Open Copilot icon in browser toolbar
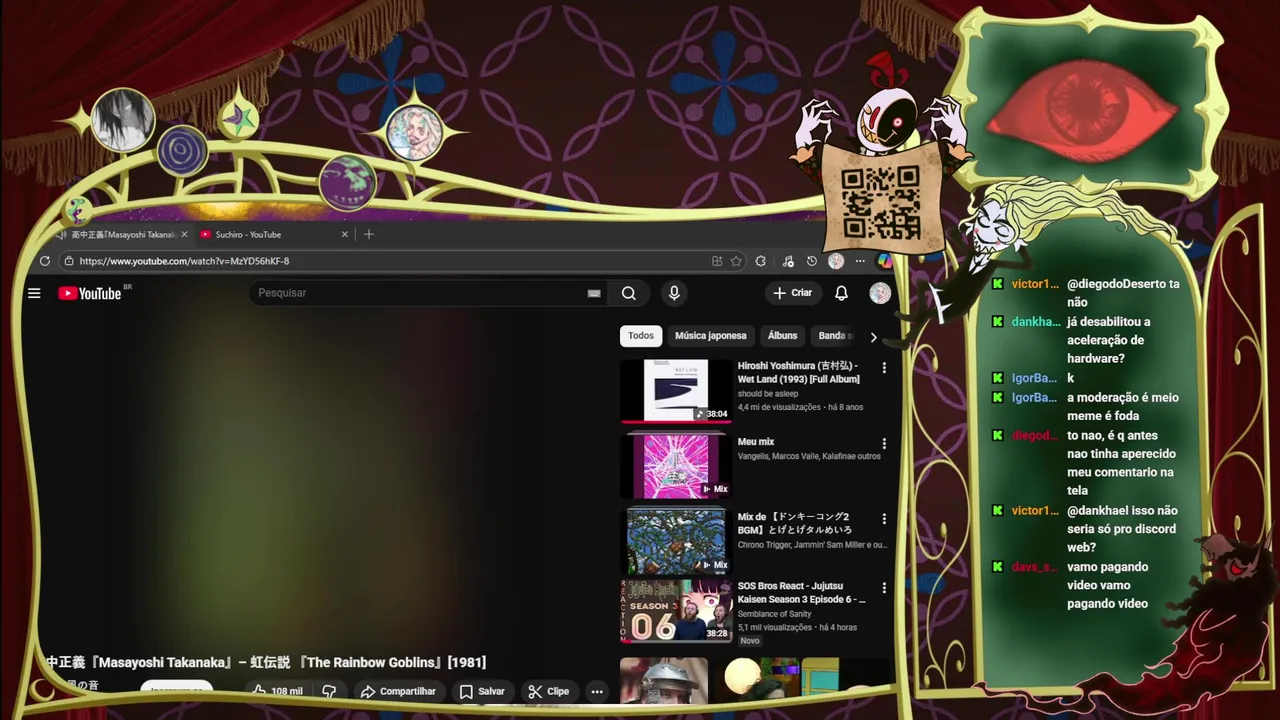Viewport: 1280px width, 720px height. click(x=884, y=261)
